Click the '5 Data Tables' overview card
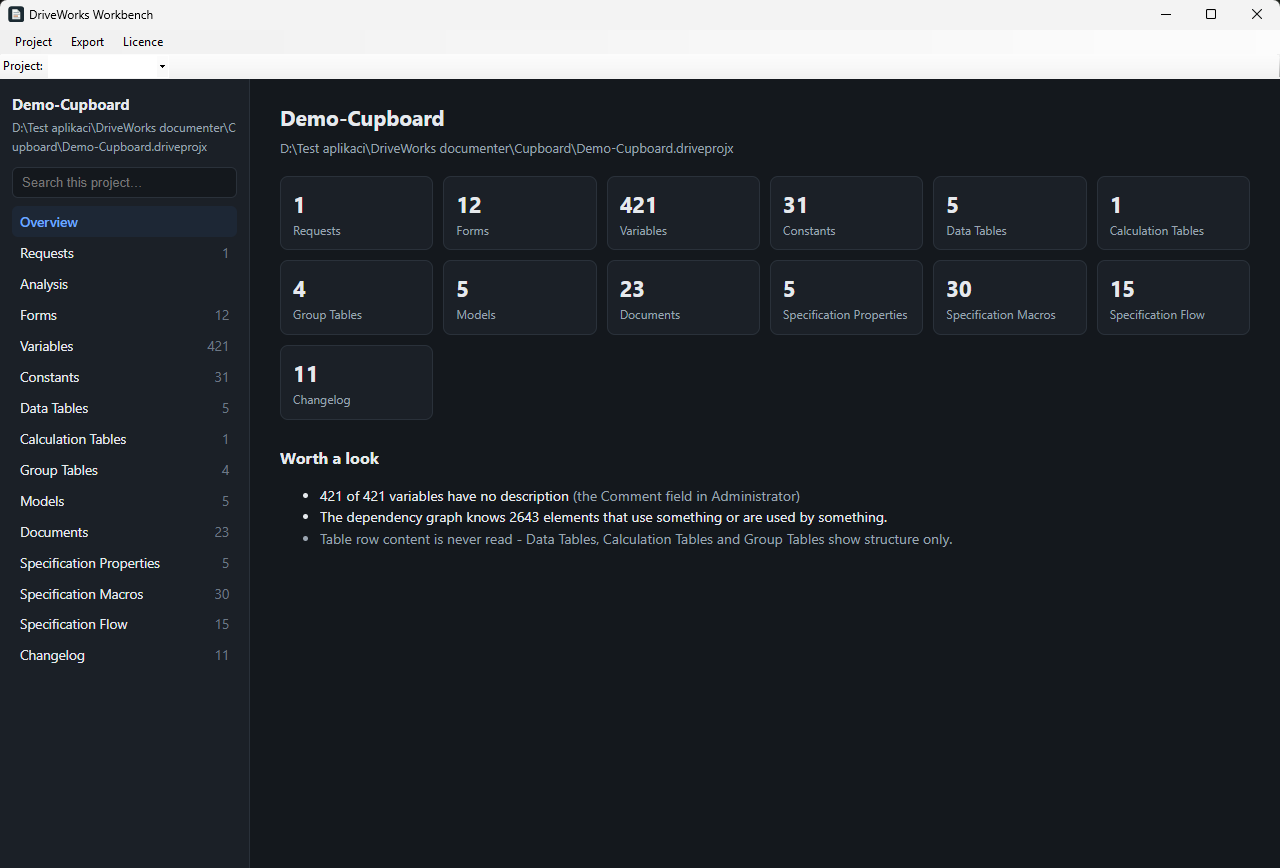The width and height of the screenshot is (1280, 868). 1010,213
